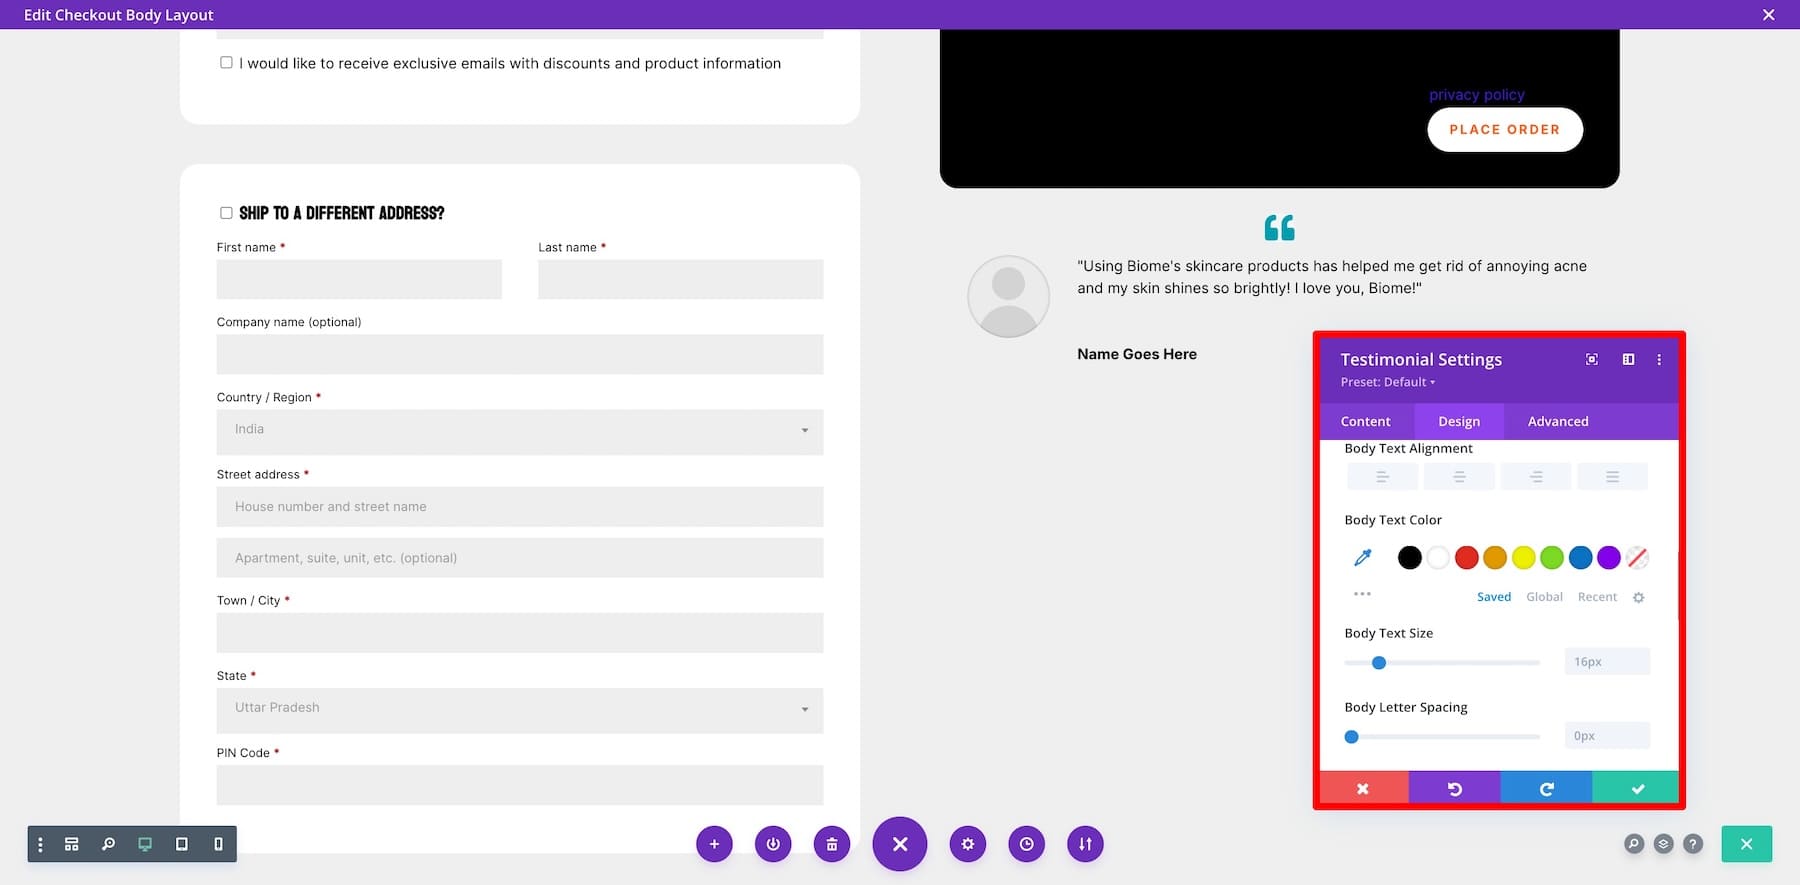This screenshot has height=885, width=1800.
Task: Click Body Letter Spacing slider handle
Action: coord(1352,737)
